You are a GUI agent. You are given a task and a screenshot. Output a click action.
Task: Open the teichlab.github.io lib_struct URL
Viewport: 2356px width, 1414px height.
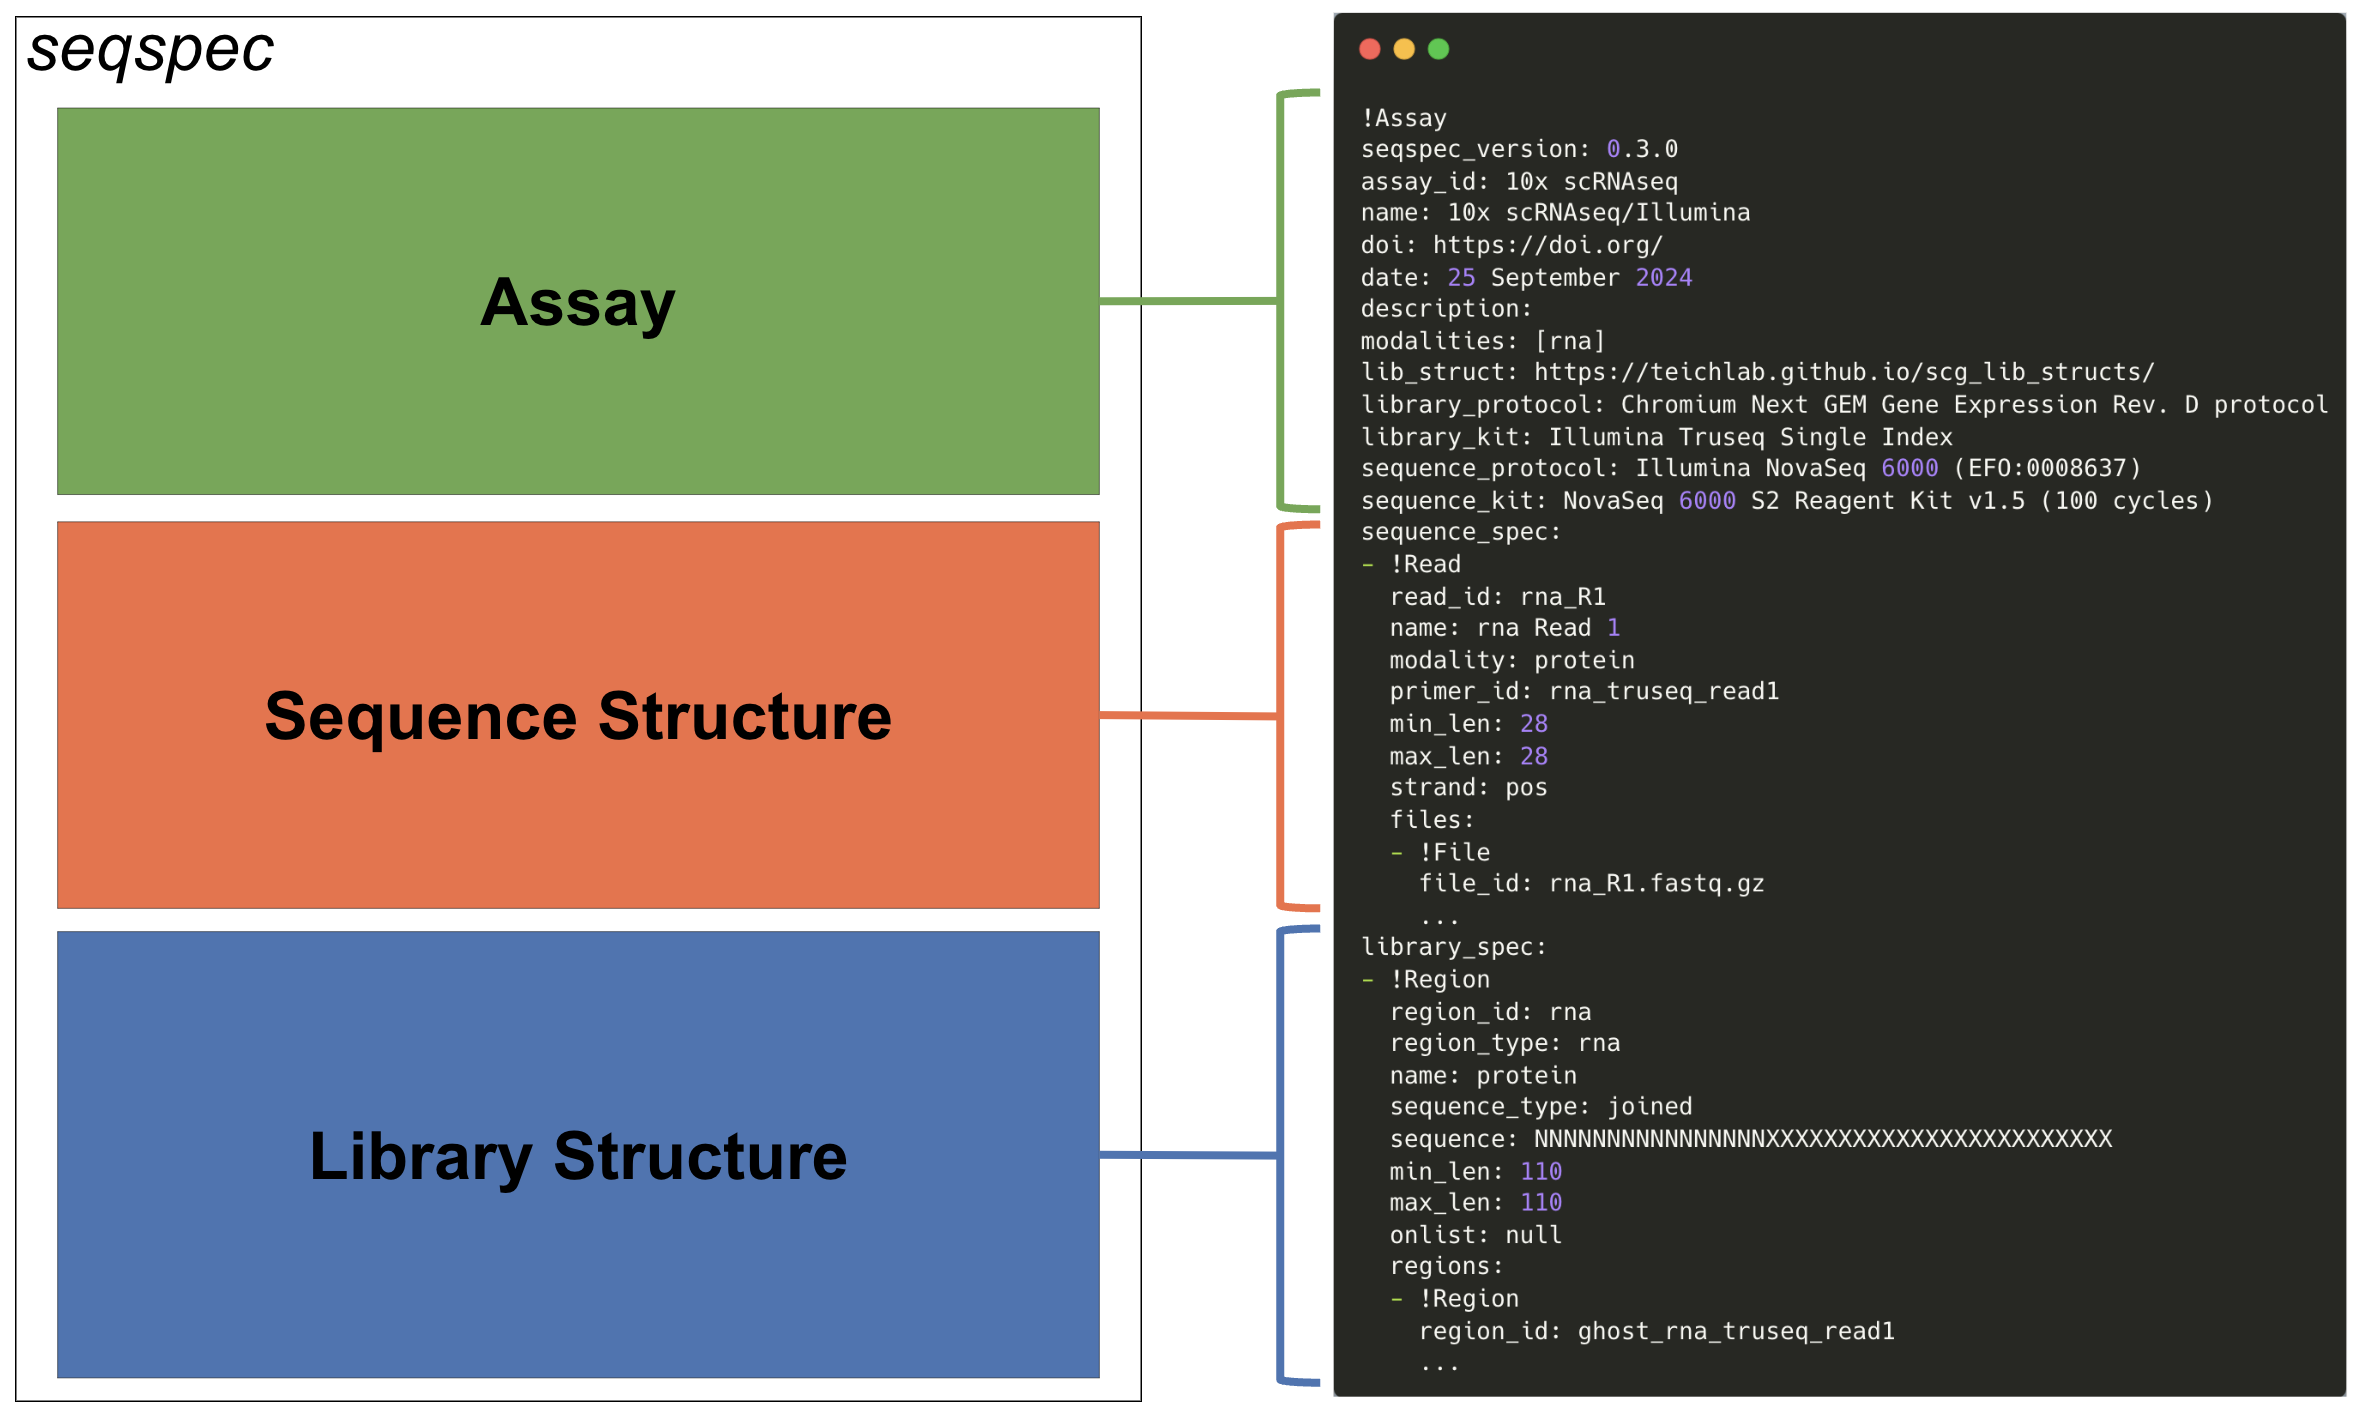(x=1843, y=372)
